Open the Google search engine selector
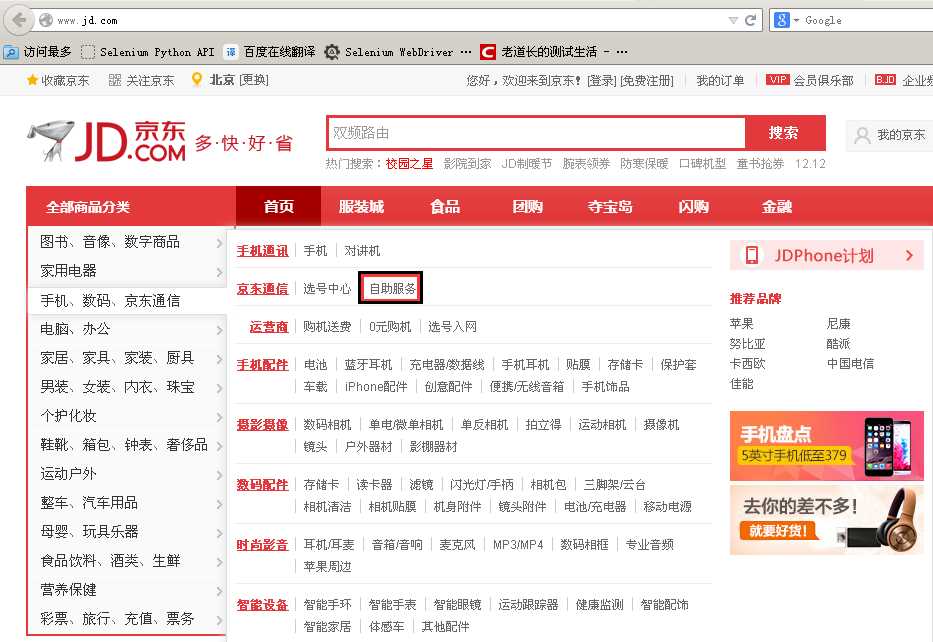 (785, 20)
